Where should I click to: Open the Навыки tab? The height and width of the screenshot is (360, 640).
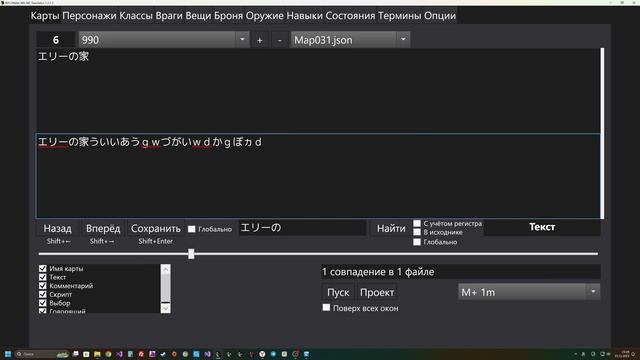coord(304,16)
